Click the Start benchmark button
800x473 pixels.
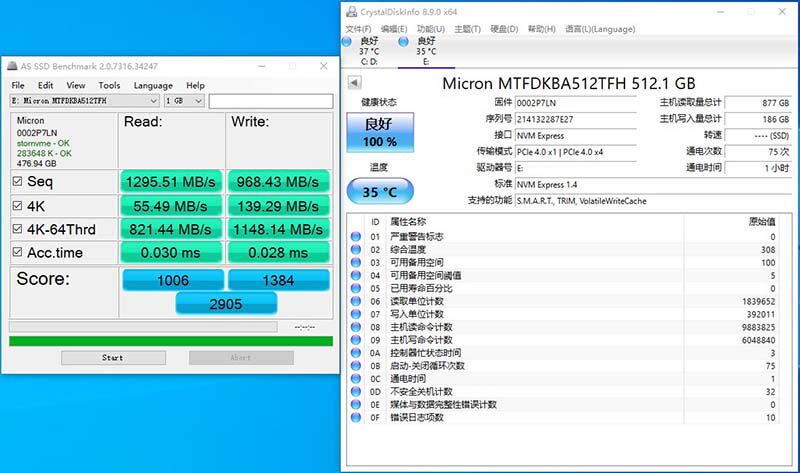coord(113,358)
